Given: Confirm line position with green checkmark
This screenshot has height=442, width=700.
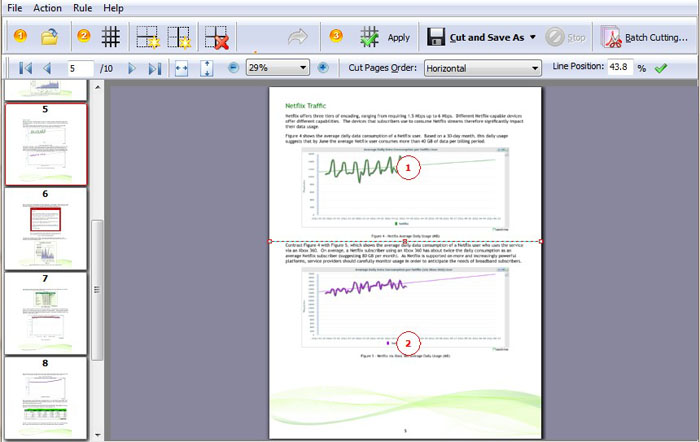Looking at the screenshot, I should (661, 68).
